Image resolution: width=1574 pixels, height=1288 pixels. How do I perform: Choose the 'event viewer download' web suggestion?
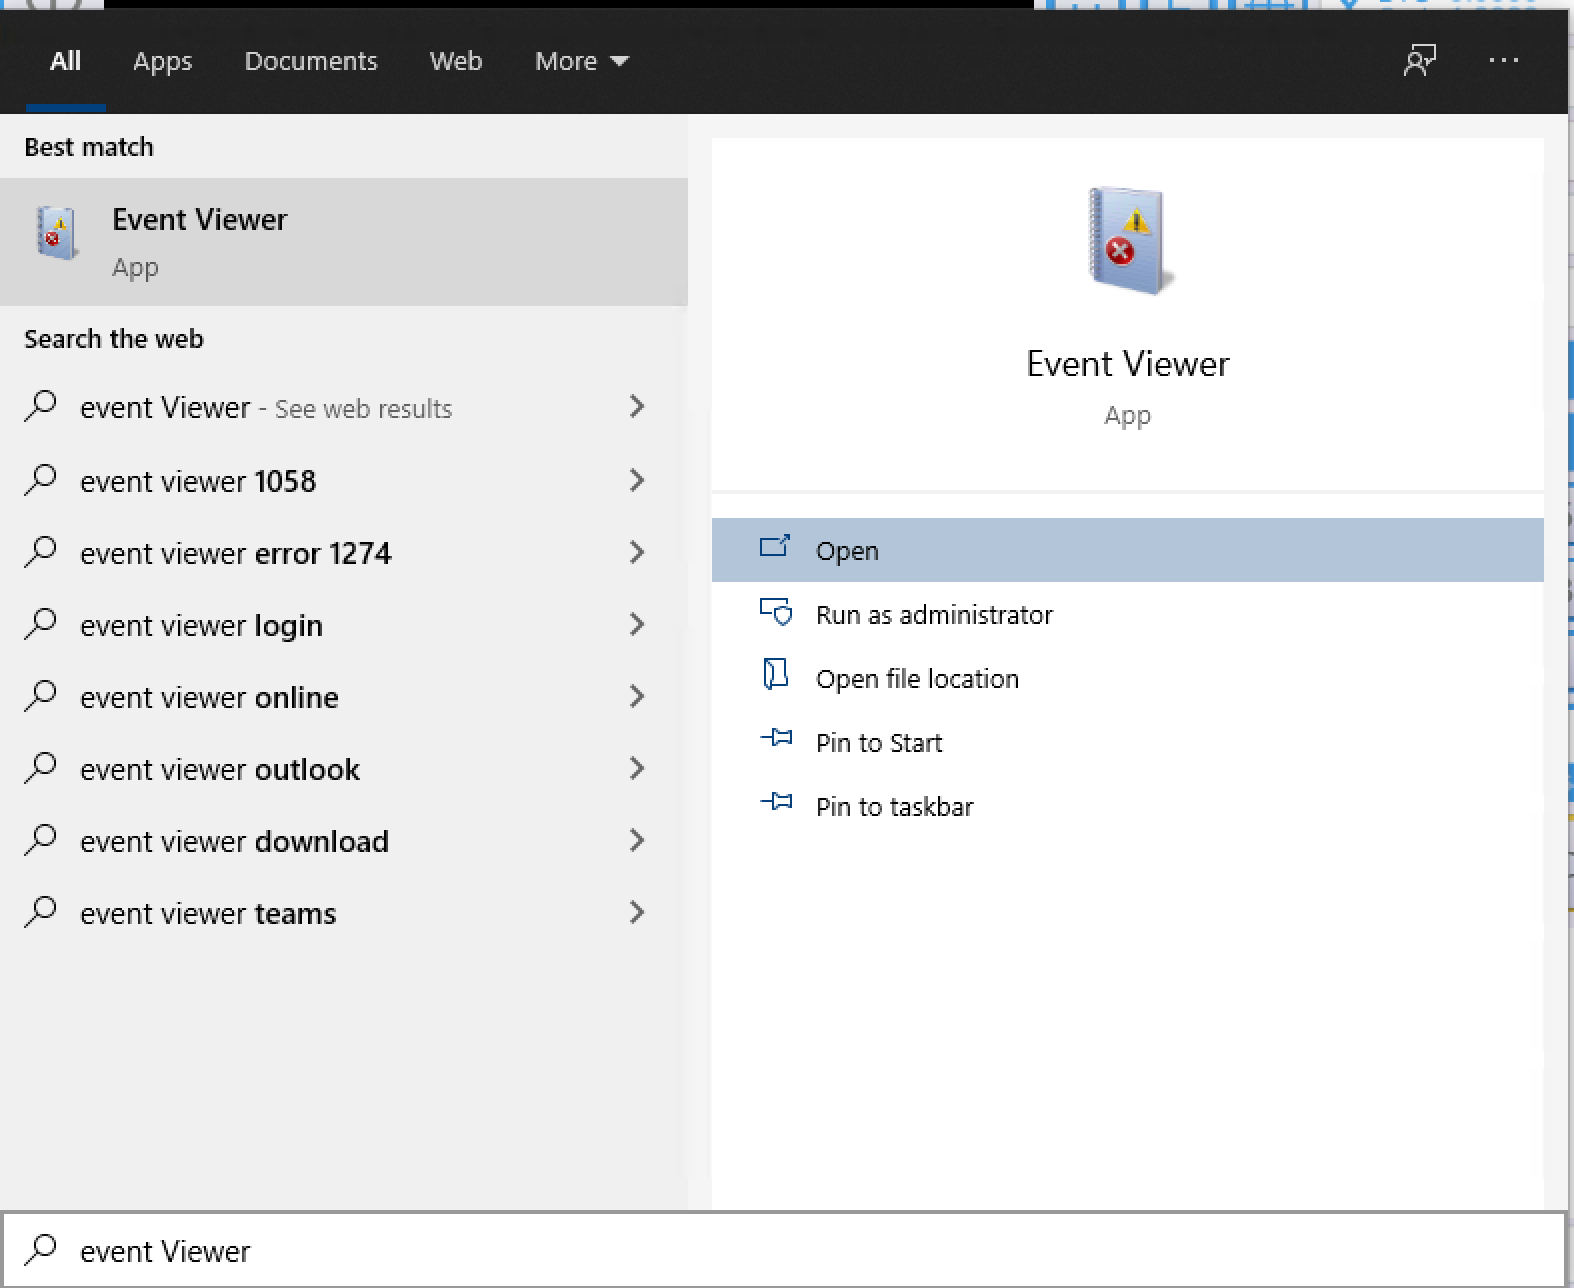[234, 841]
